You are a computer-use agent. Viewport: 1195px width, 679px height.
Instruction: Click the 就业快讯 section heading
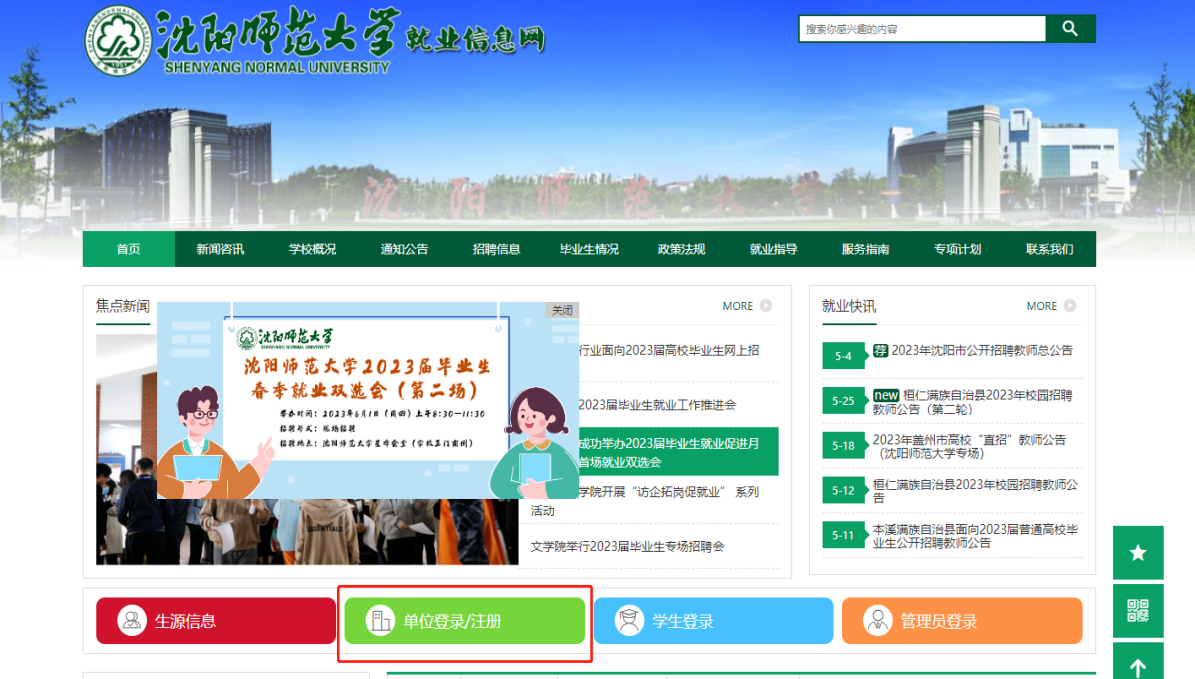click(849, 306)
